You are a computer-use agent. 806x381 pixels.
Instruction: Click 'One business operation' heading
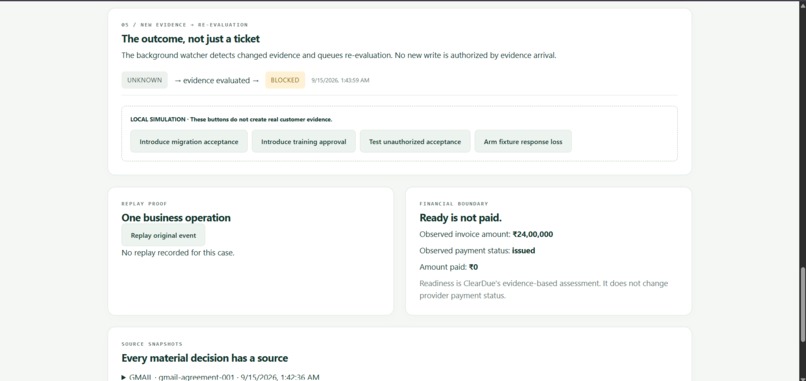[176, 217]
